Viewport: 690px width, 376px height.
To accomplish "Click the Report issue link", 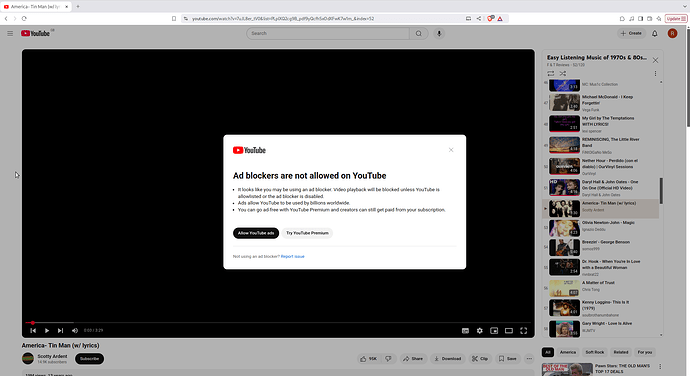I will (x=293, y=256).
